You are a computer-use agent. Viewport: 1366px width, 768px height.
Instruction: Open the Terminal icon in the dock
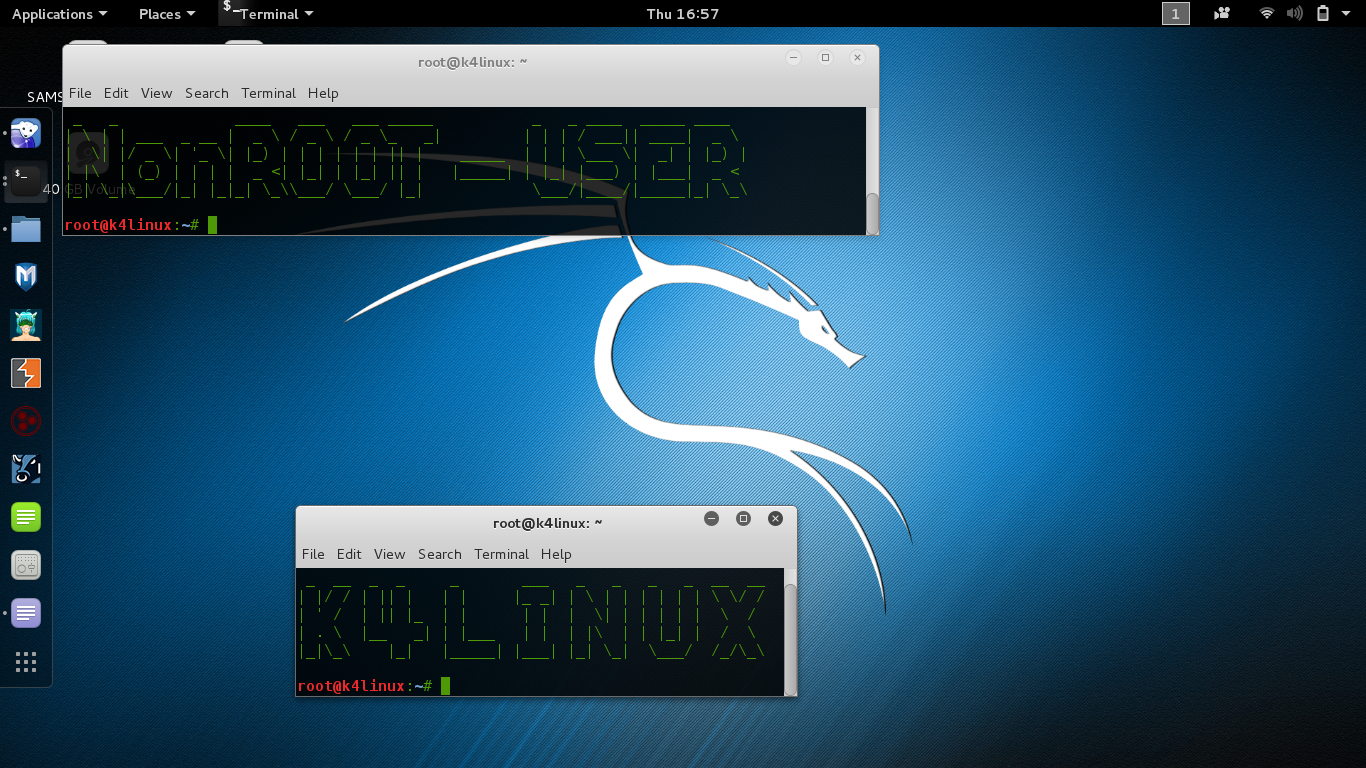(x=26, y=181)
